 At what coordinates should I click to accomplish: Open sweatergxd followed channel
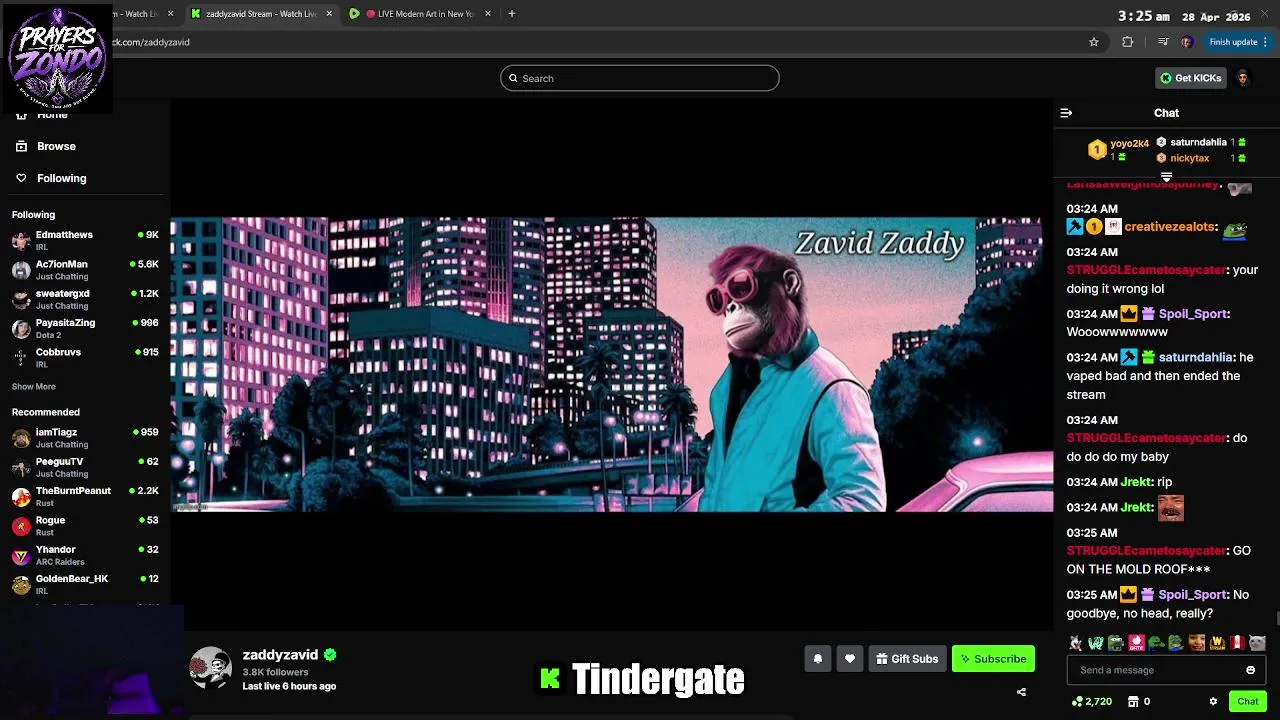85,299
